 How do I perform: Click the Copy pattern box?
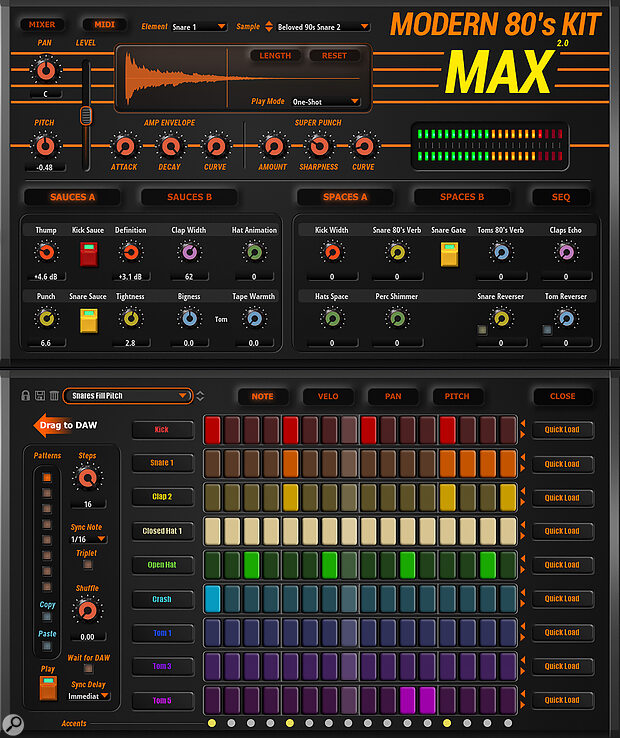coord(47,616)
